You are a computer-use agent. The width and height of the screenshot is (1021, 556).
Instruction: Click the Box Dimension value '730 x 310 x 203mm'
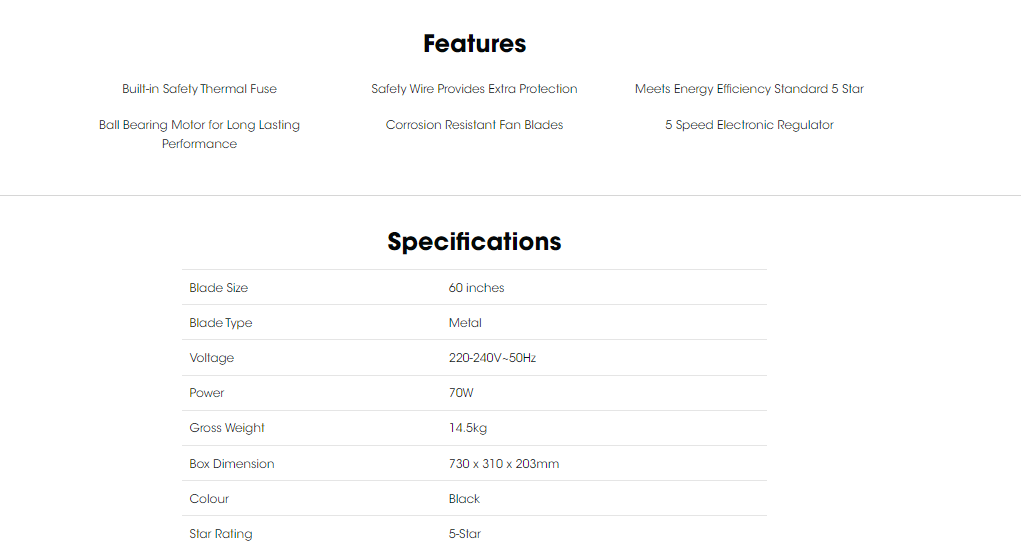pyautogui.click(x=504, y=464)
